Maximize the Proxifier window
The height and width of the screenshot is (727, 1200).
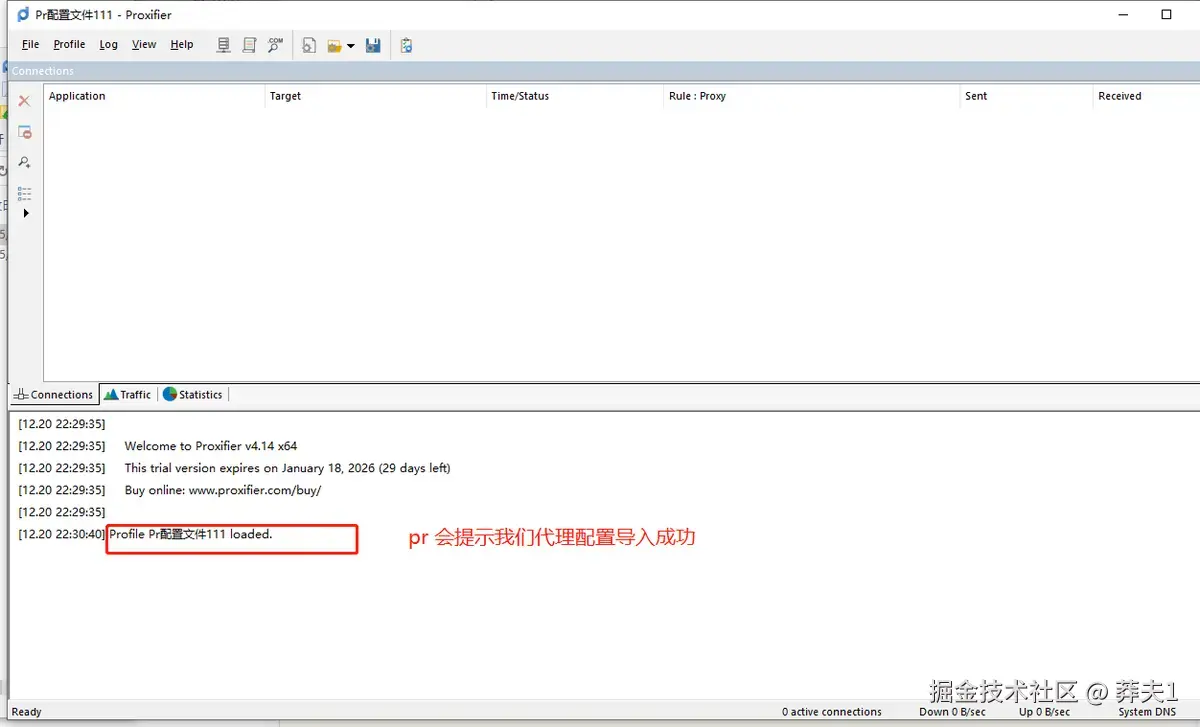click(x=1166, y=15)
